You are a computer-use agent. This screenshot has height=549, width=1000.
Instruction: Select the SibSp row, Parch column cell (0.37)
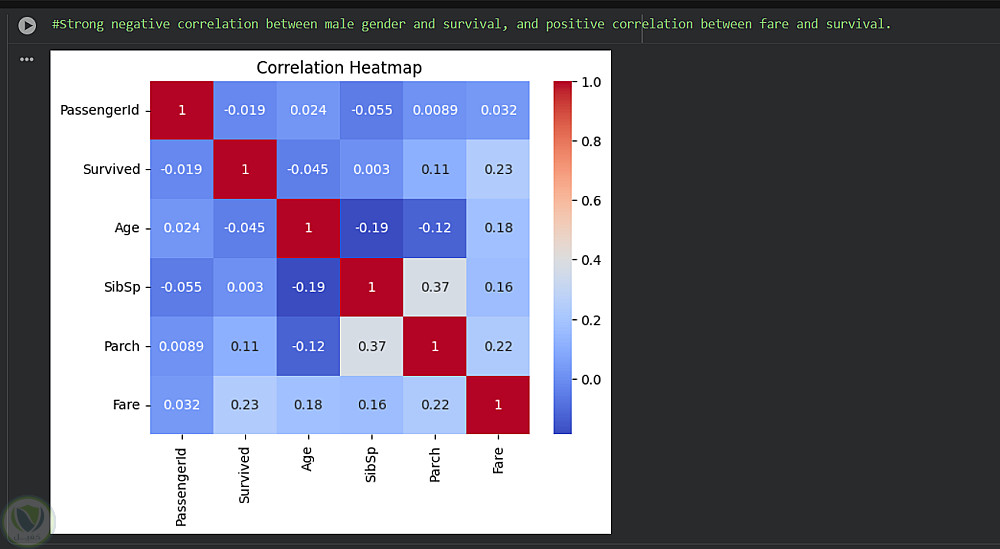pyautogui.click(x=434, y=287)
